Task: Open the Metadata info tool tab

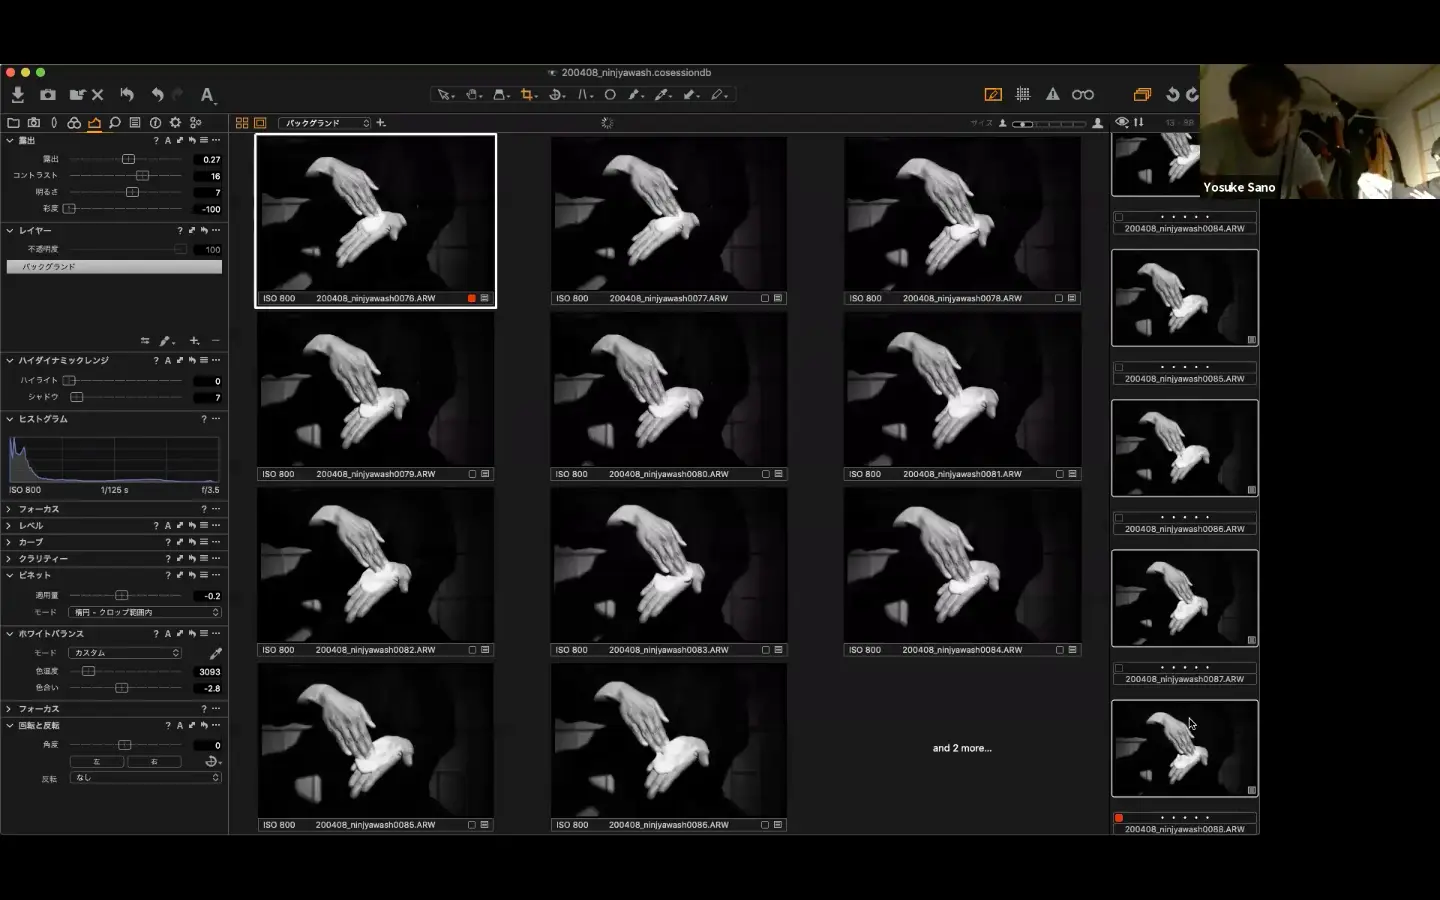Action: (155, 123)
